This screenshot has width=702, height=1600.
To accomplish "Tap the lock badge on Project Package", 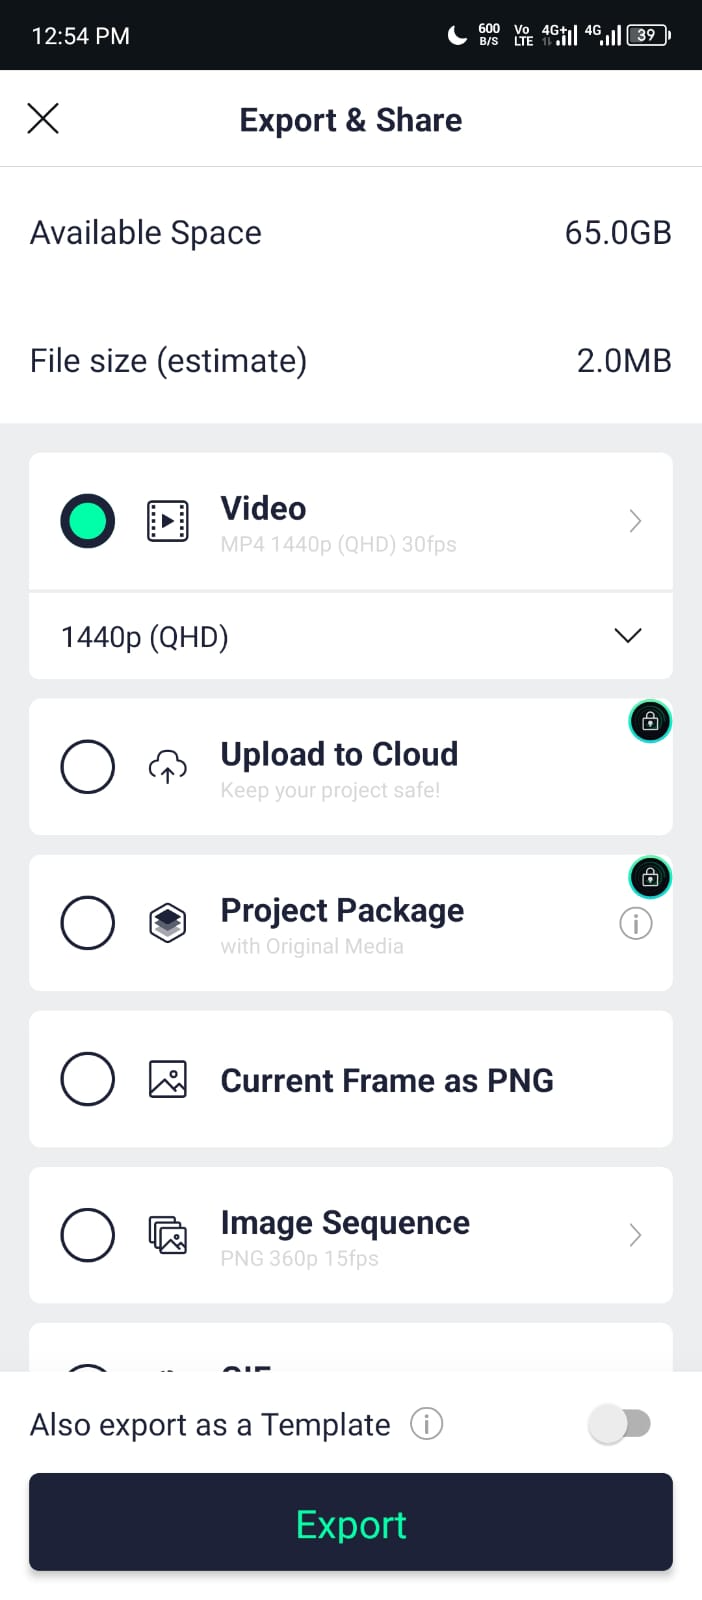I will [650, 877].
